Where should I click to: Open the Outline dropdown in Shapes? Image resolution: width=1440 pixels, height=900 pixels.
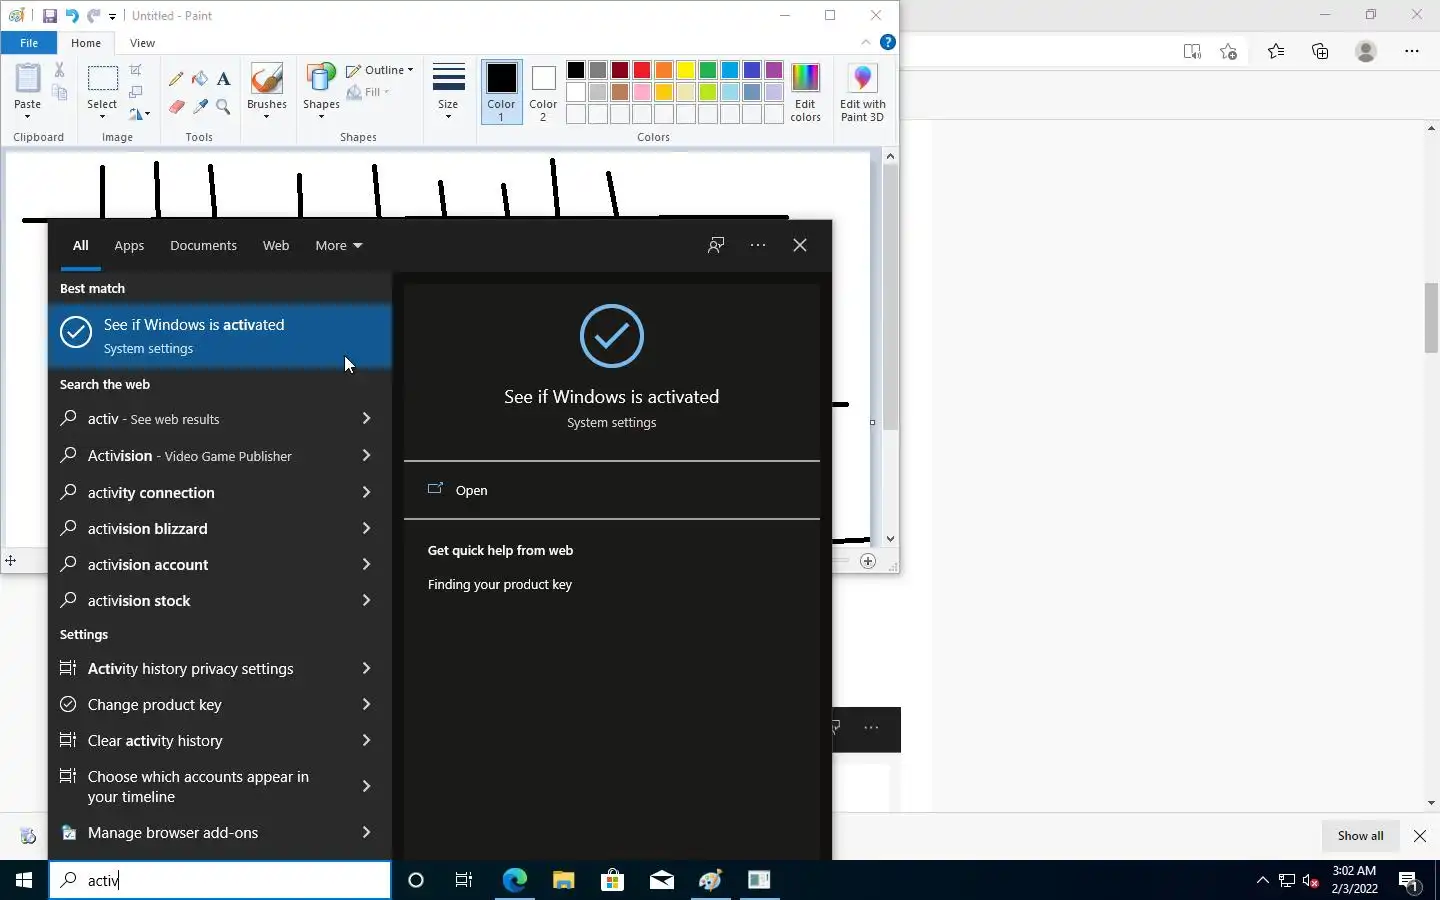click(379, 70)
